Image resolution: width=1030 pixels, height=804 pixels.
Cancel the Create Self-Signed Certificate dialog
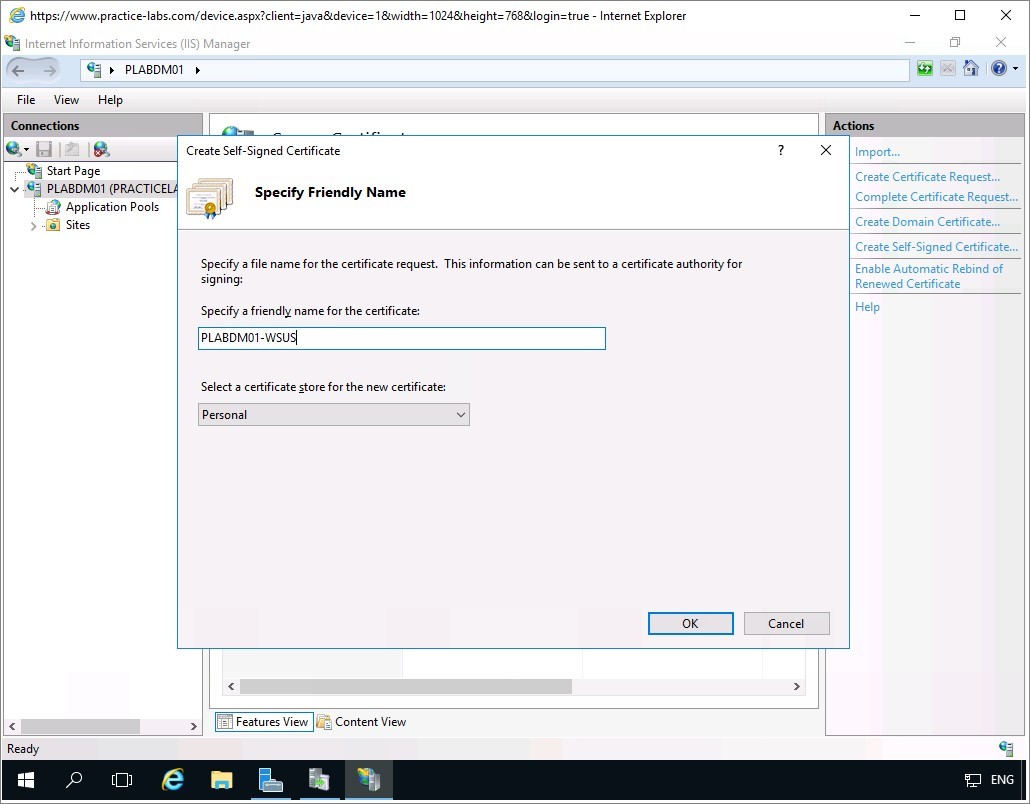pos(786,623)
